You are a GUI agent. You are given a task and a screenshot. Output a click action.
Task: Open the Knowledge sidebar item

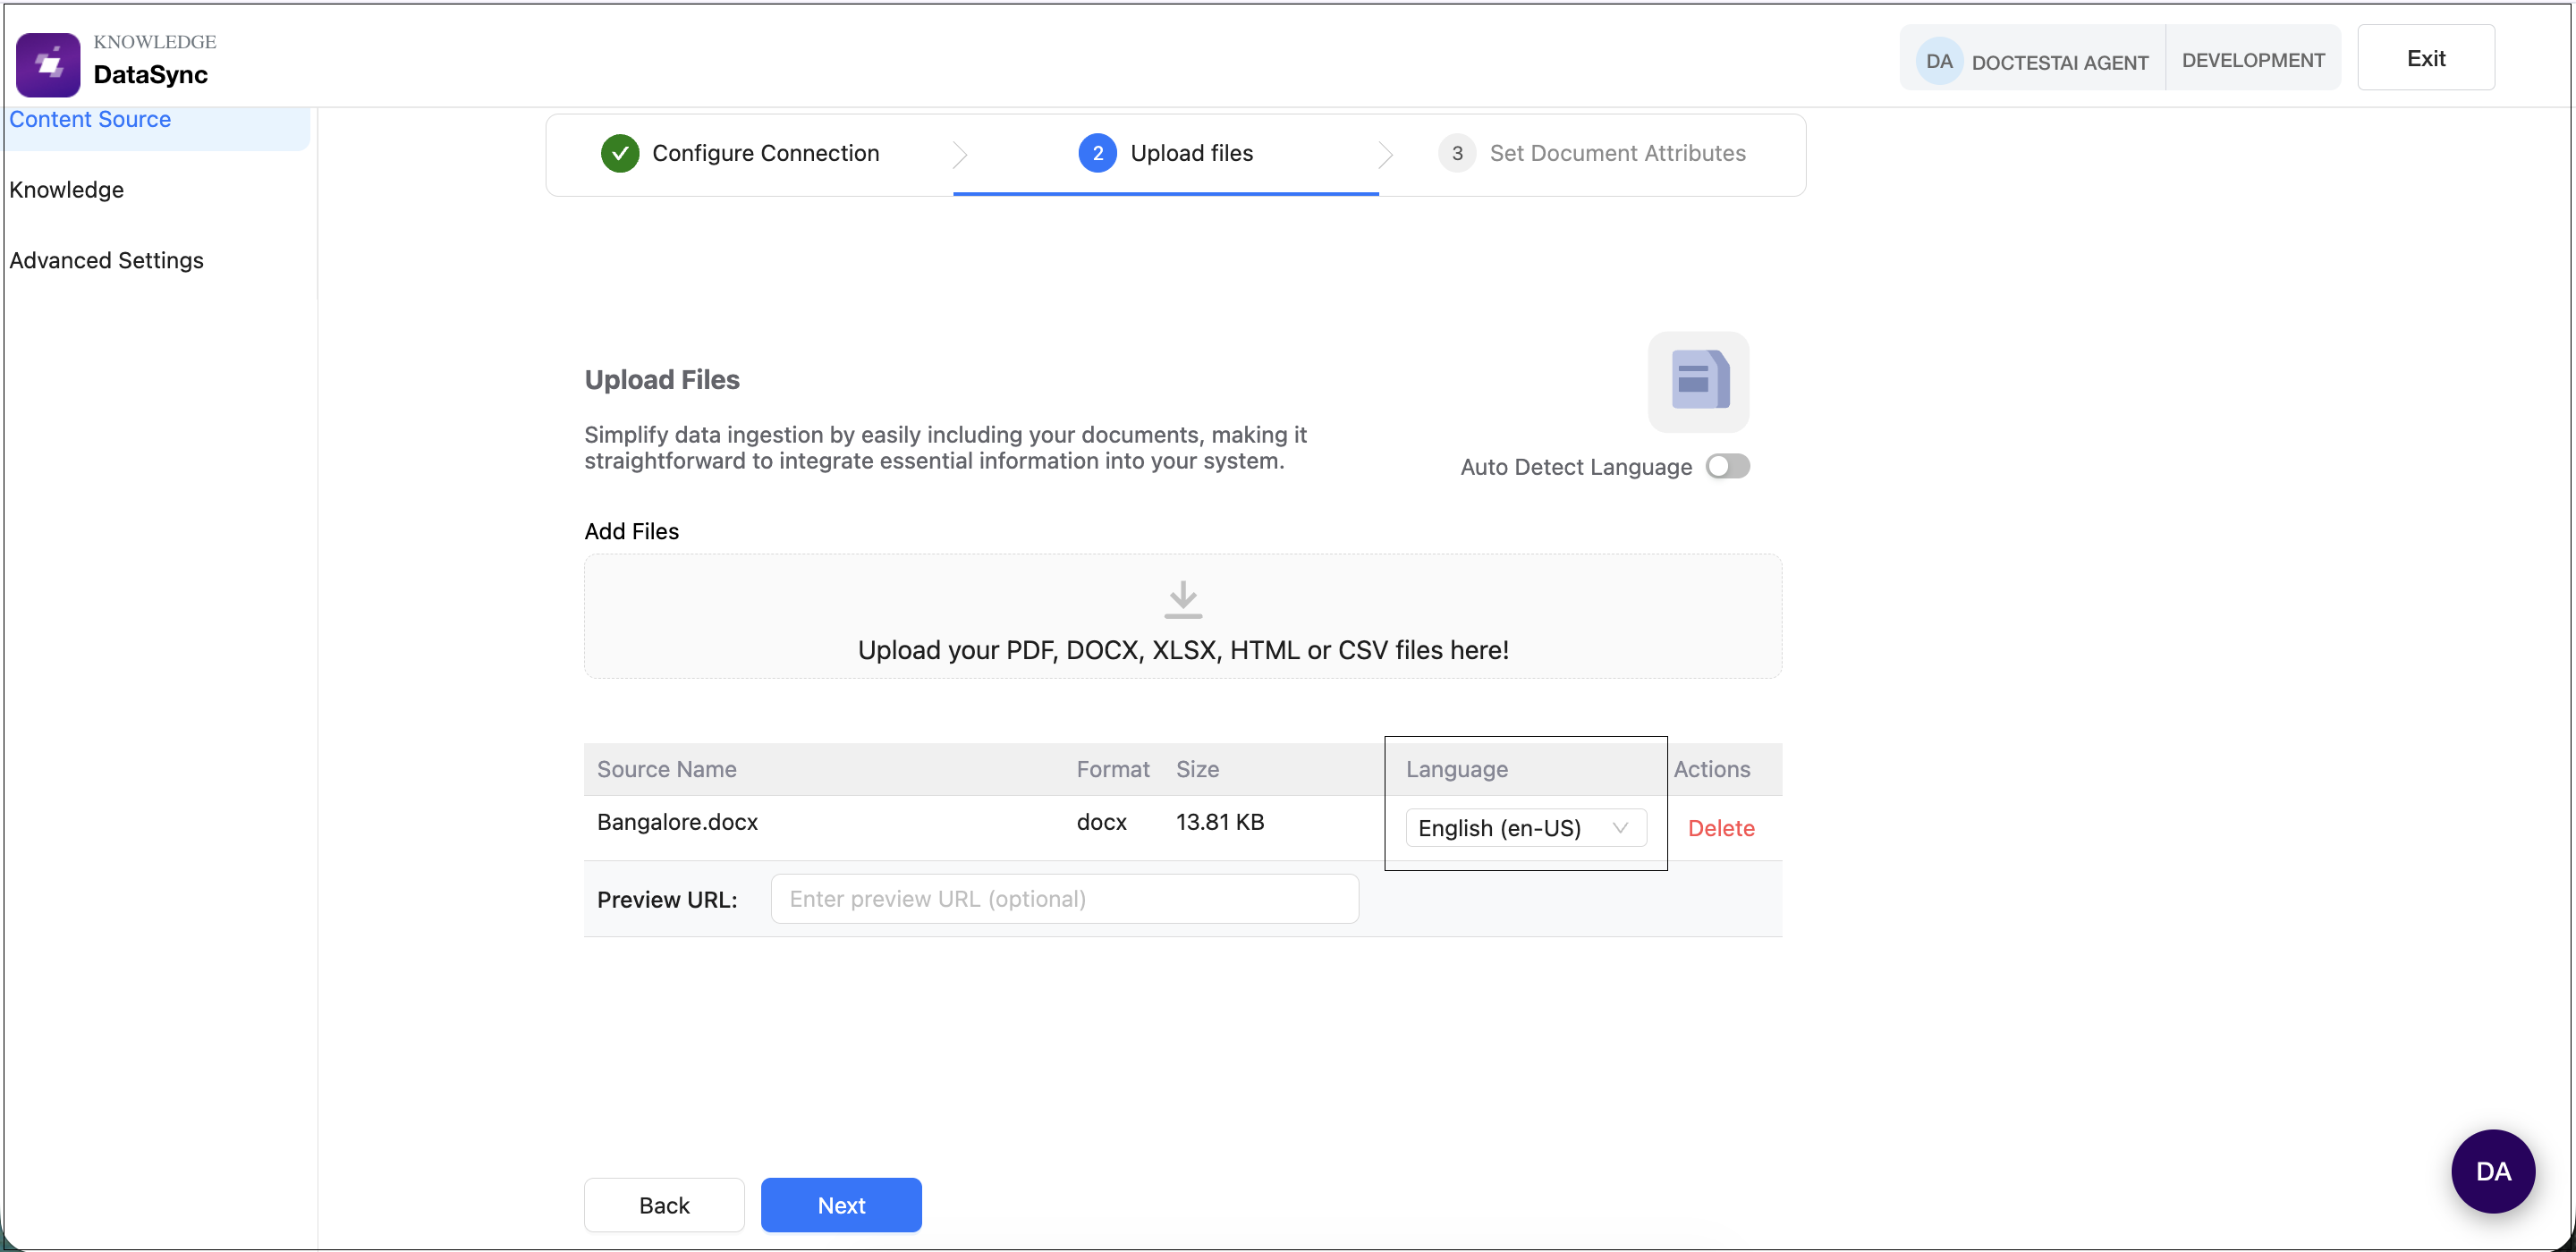click(66, 190)
